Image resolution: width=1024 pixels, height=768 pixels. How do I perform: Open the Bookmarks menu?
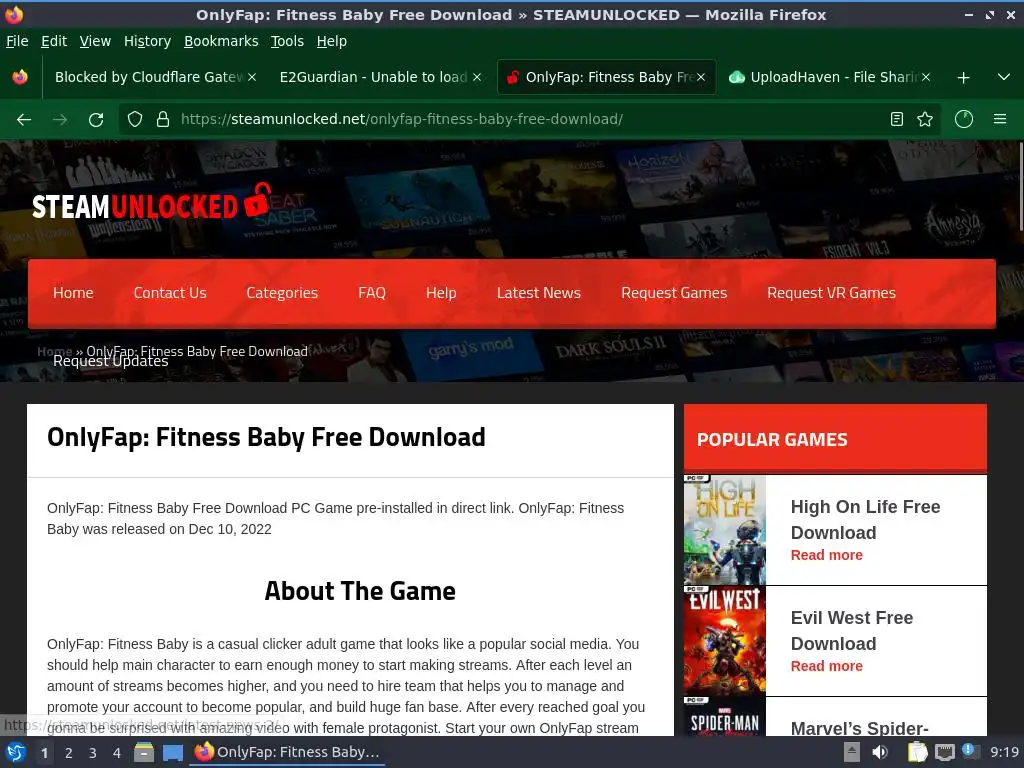point(221,41)
